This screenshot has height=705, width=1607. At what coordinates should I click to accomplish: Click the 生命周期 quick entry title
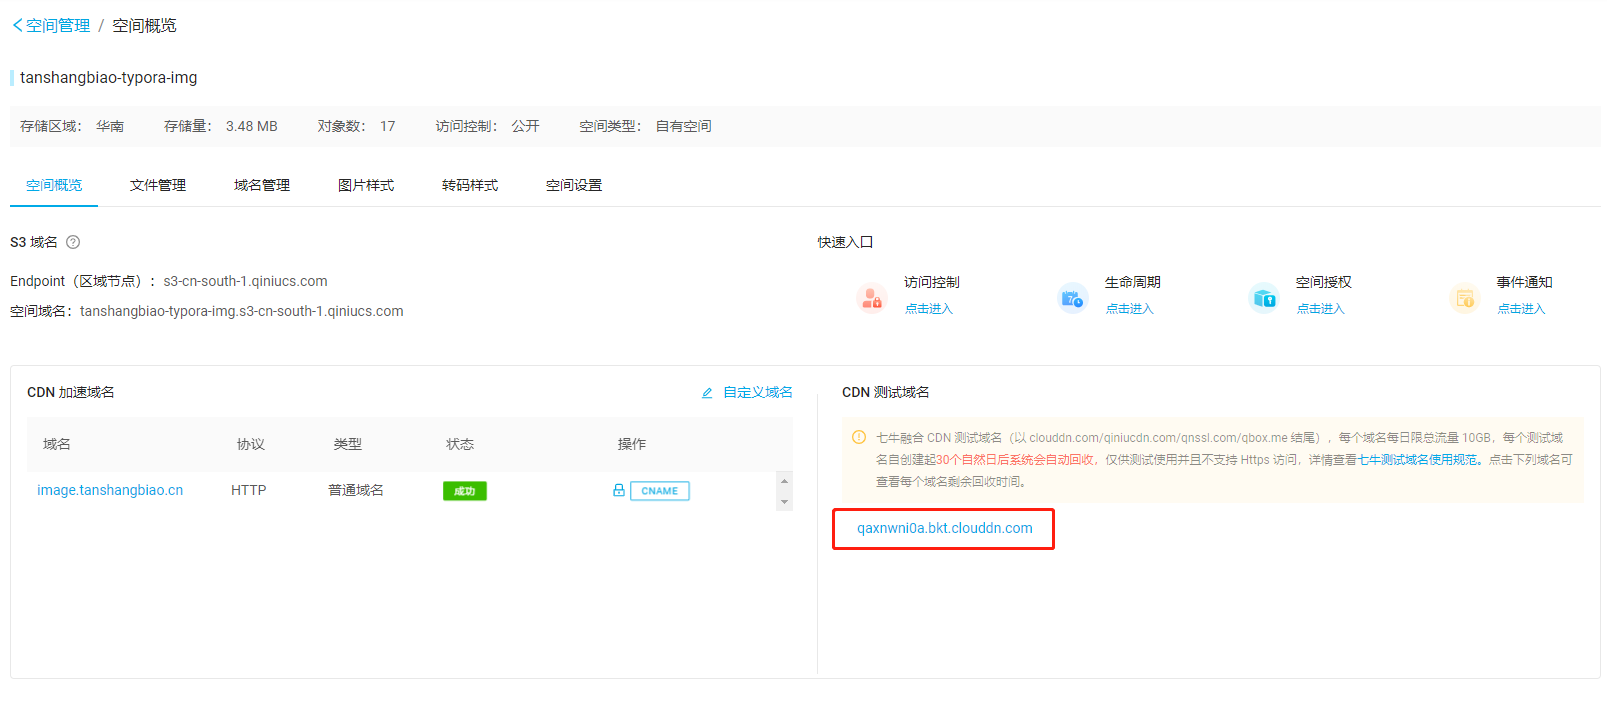click(1133, 282)
